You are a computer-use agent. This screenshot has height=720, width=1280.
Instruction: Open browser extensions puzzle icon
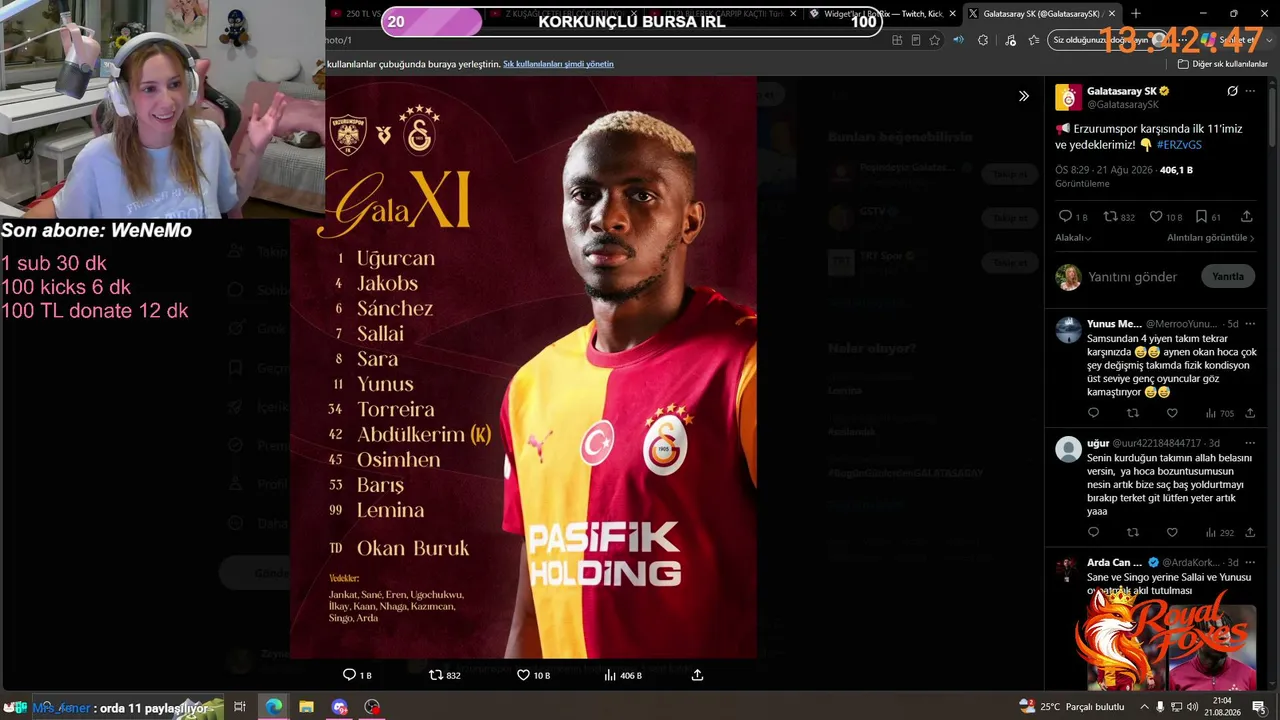coord(983,40)
